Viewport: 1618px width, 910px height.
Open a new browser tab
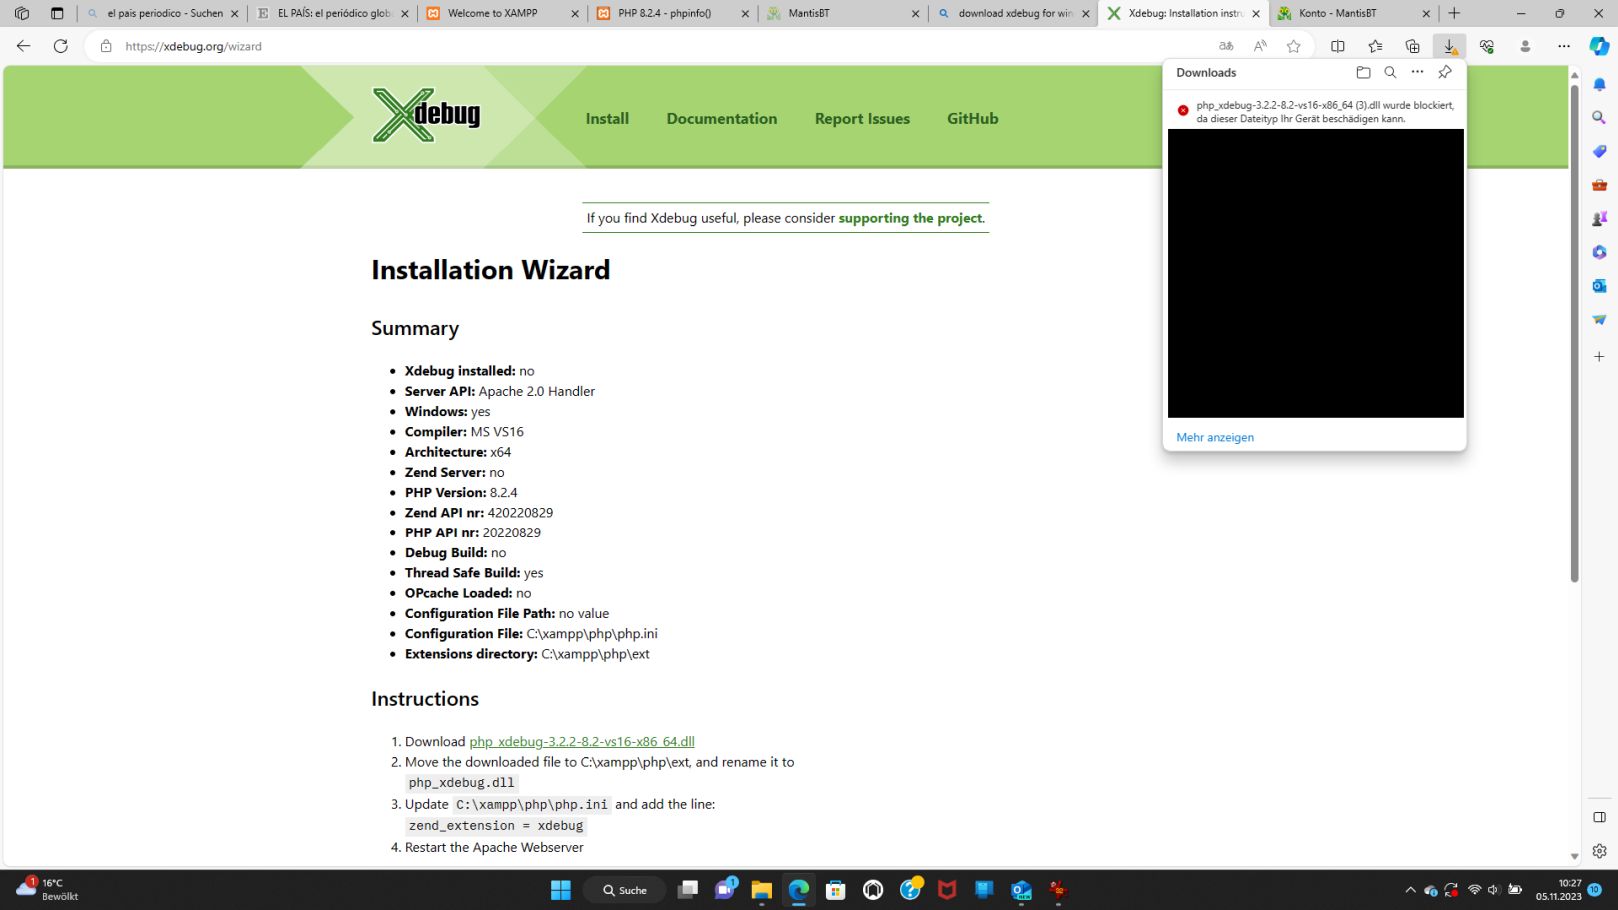(1454, 13)
